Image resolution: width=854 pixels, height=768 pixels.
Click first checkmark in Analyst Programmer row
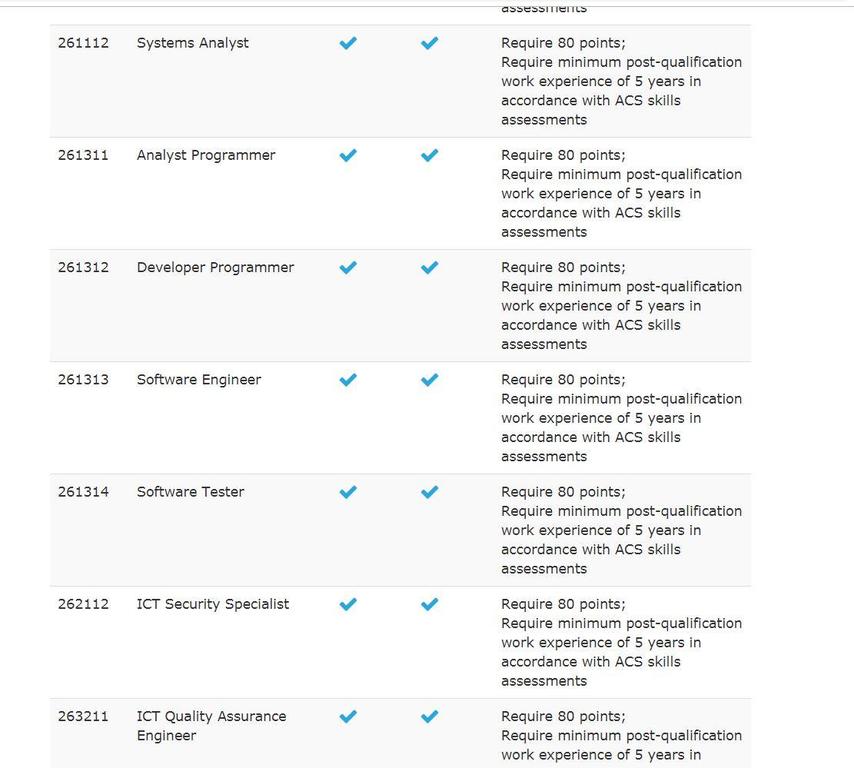click(348, 155)
